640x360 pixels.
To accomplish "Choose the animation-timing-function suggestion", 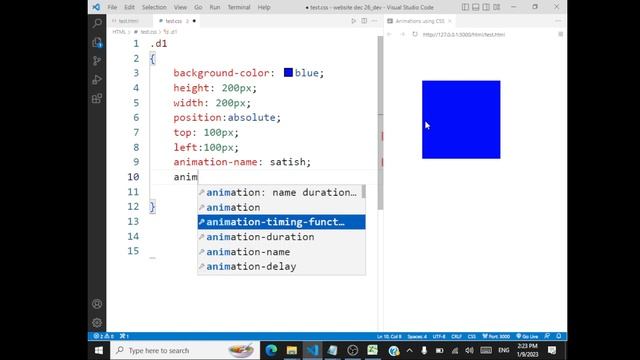I will [x=282, y=222].
